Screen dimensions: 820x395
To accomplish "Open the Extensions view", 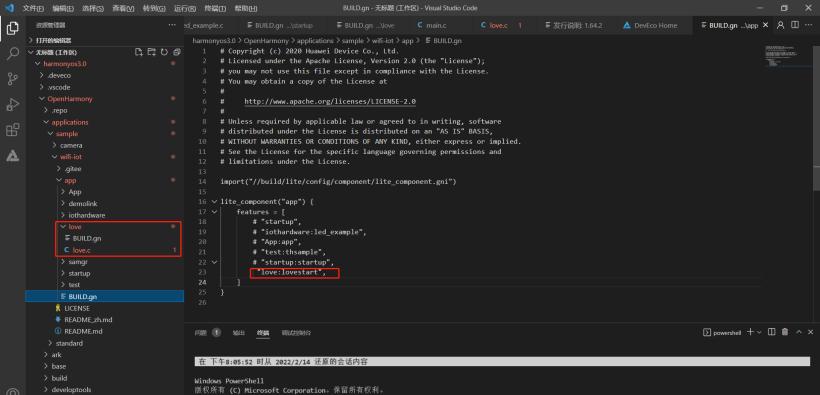I will point(13,130).
